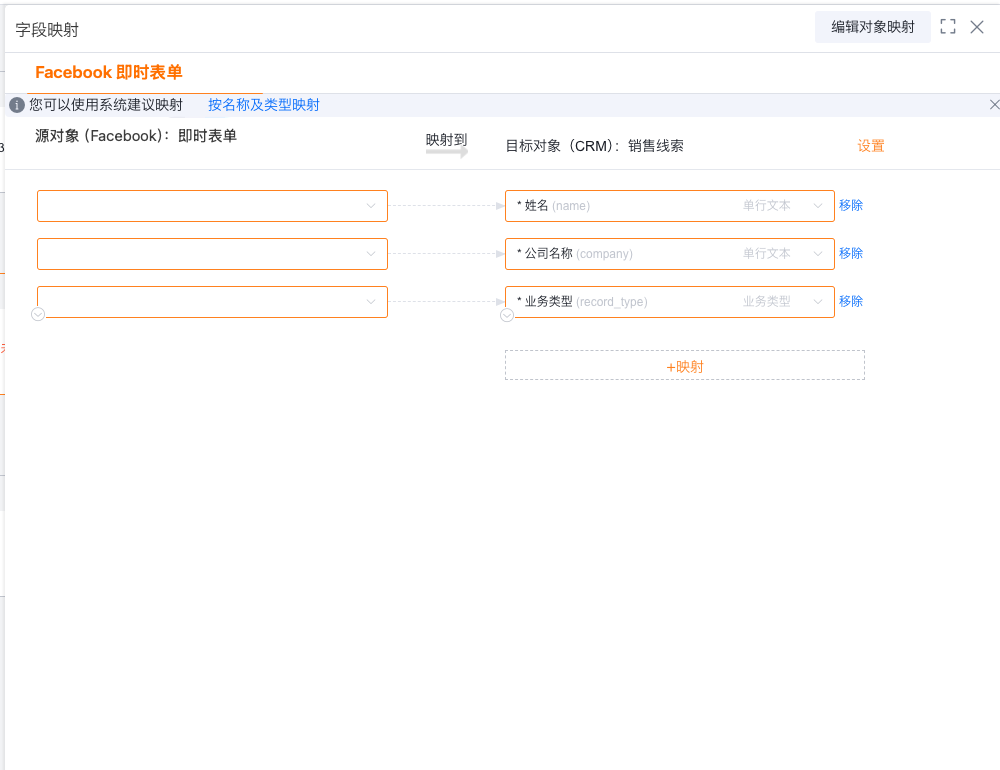Close the 字段映射 dialog
The image size is (1000, 770).
pyautogui.click(x=976, y=27)
